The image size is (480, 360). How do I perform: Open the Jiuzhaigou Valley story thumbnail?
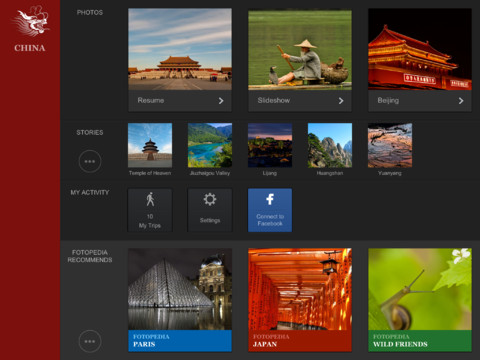point(210,145)
